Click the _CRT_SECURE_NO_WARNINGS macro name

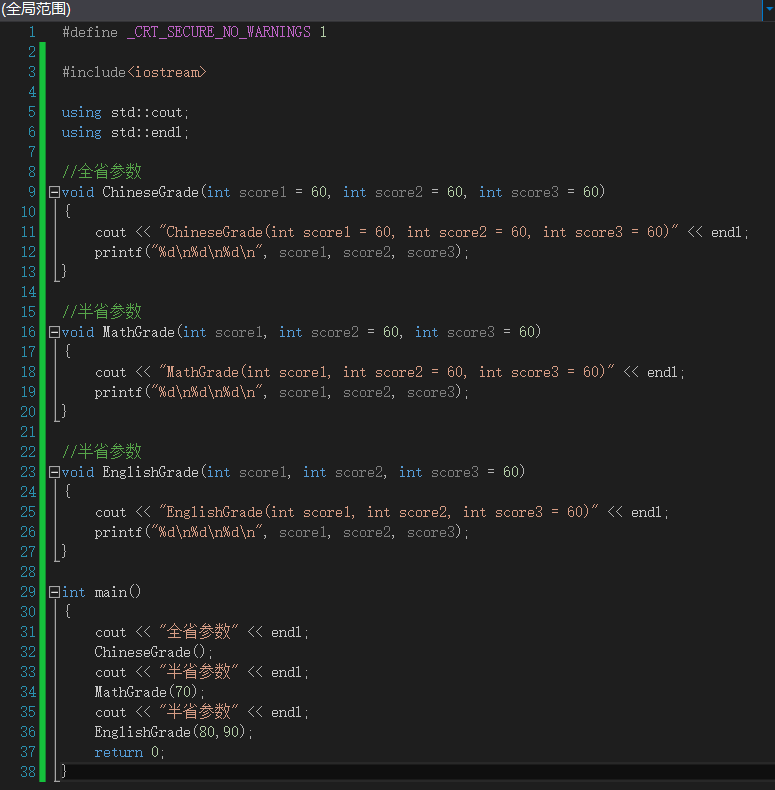tap(219, 33)
